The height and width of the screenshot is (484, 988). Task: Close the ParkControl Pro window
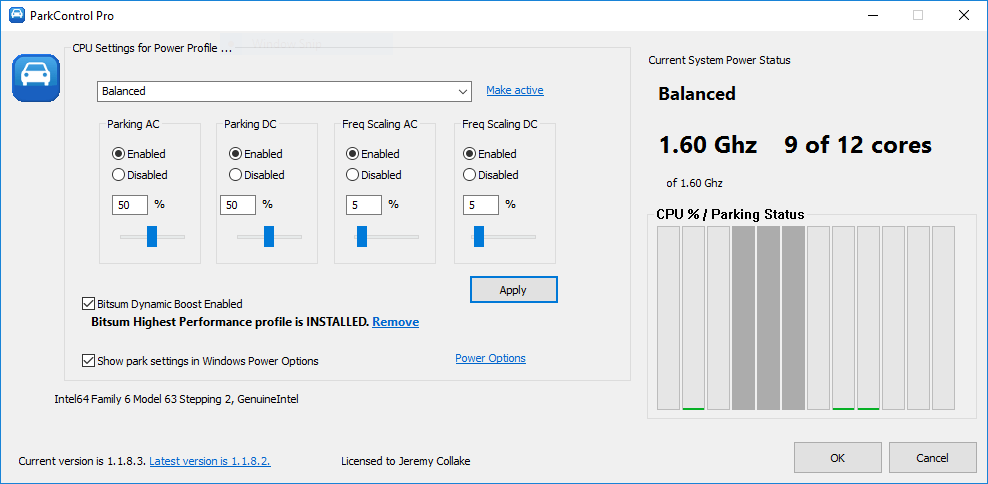click(x=963, y=16)
